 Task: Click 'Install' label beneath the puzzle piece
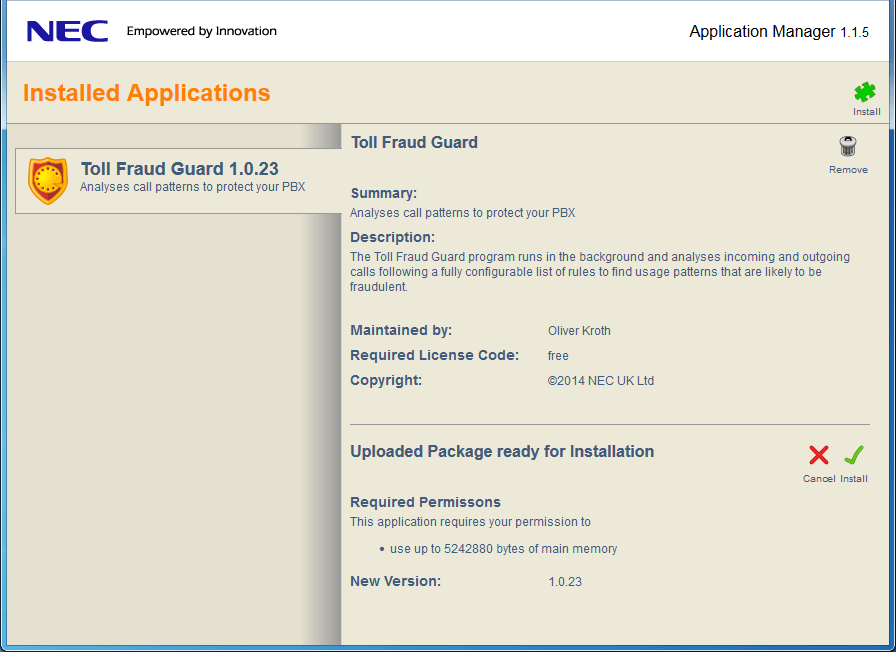pyautogui.click(x=866, y=112)
